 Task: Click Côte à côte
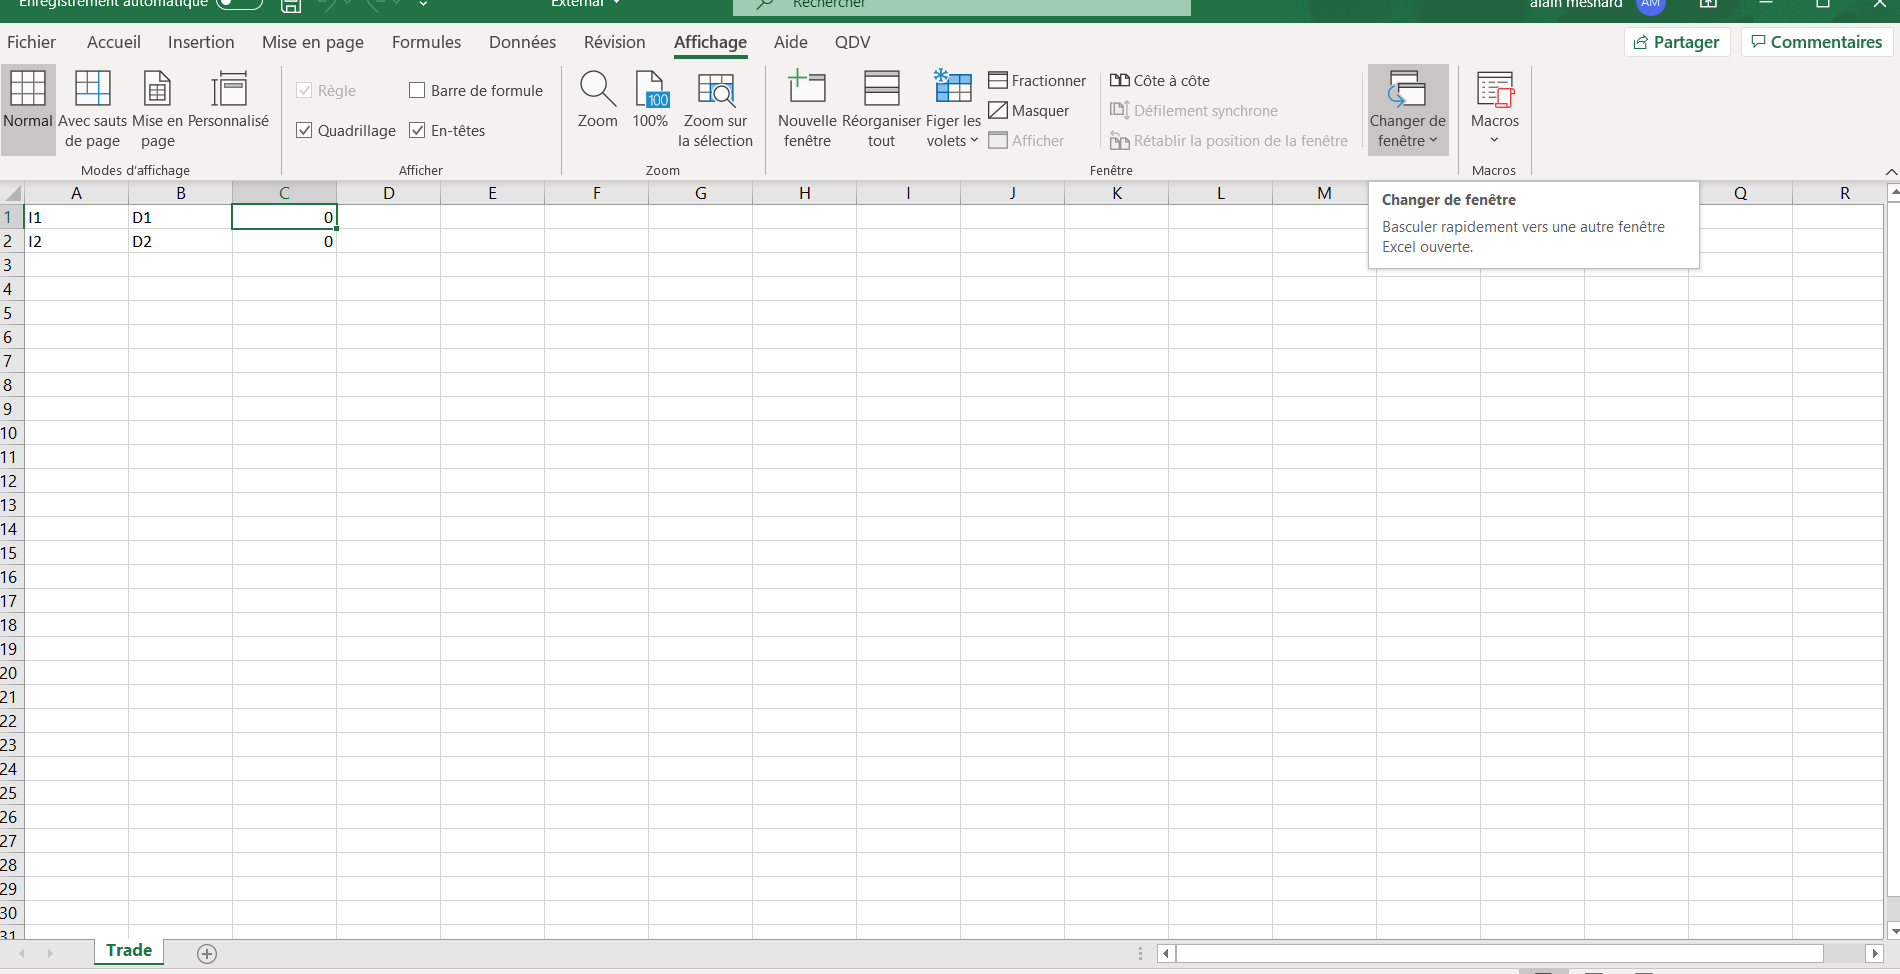click(x=1160, y=81)
